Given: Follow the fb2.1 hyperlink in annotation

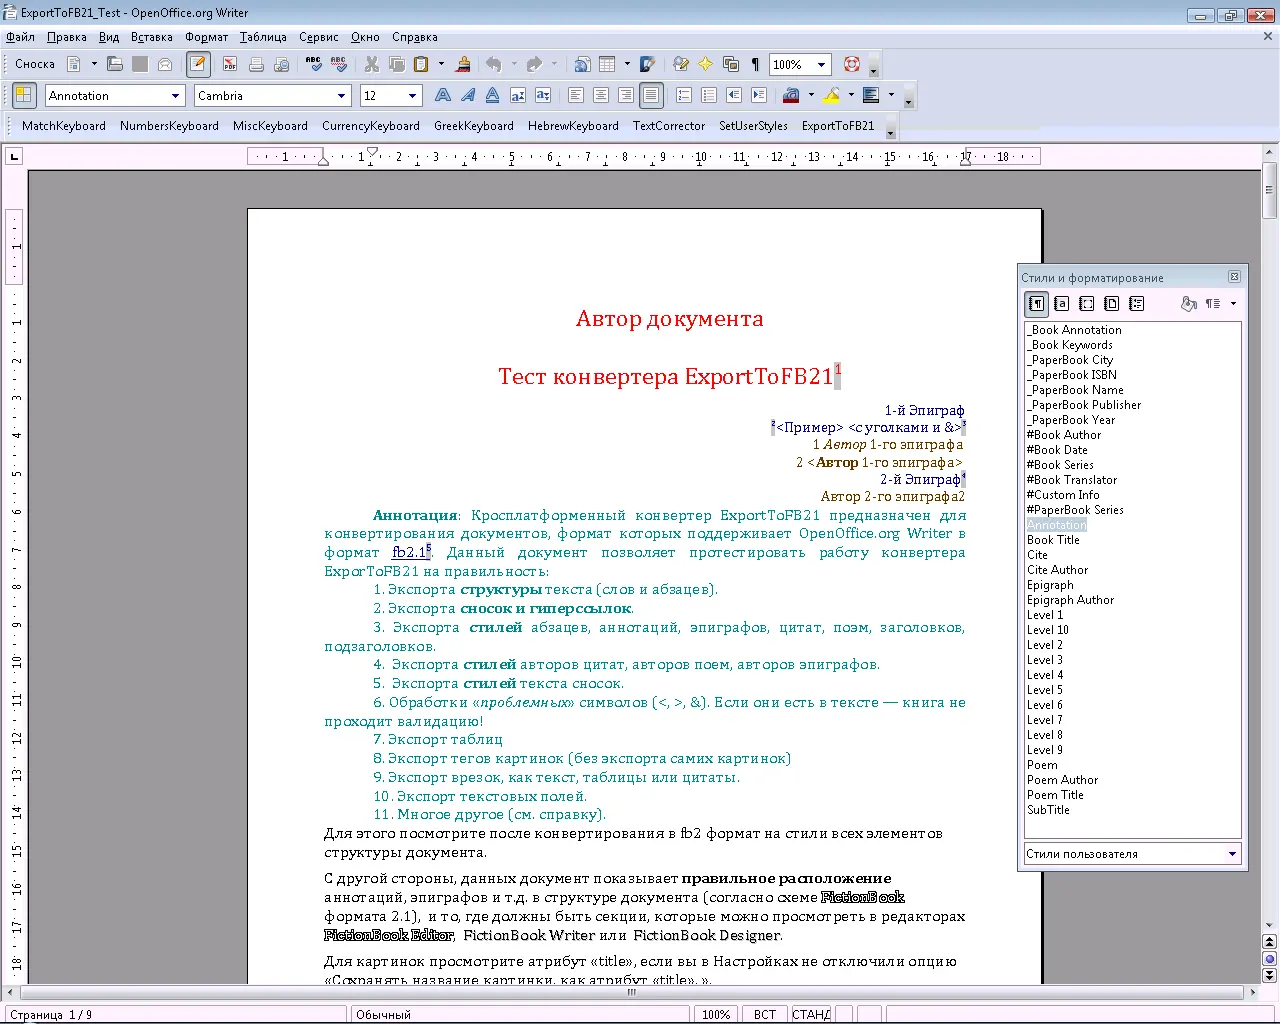Looking at the screenshot, I should click(409, 552).
